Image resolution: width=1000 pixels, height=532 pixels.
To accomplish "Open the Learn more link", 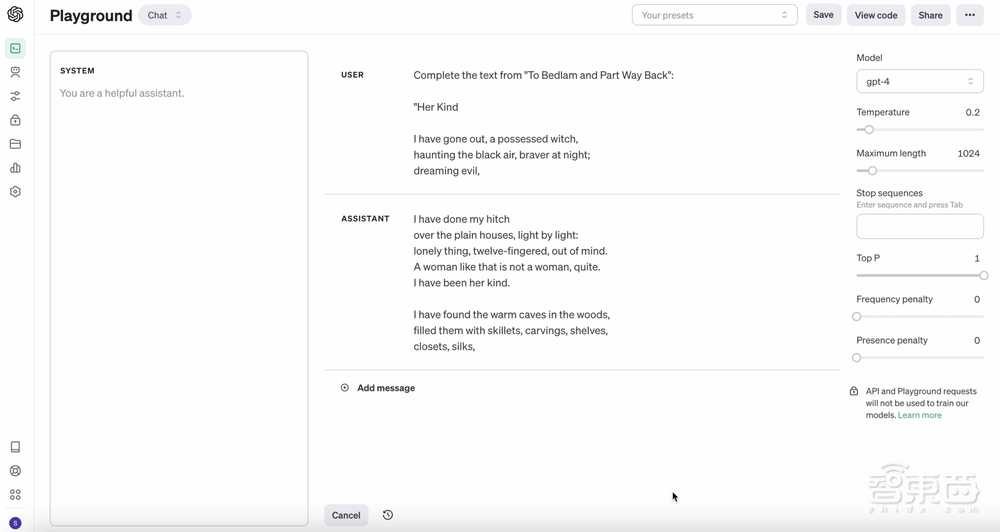I will click(919, 415).
